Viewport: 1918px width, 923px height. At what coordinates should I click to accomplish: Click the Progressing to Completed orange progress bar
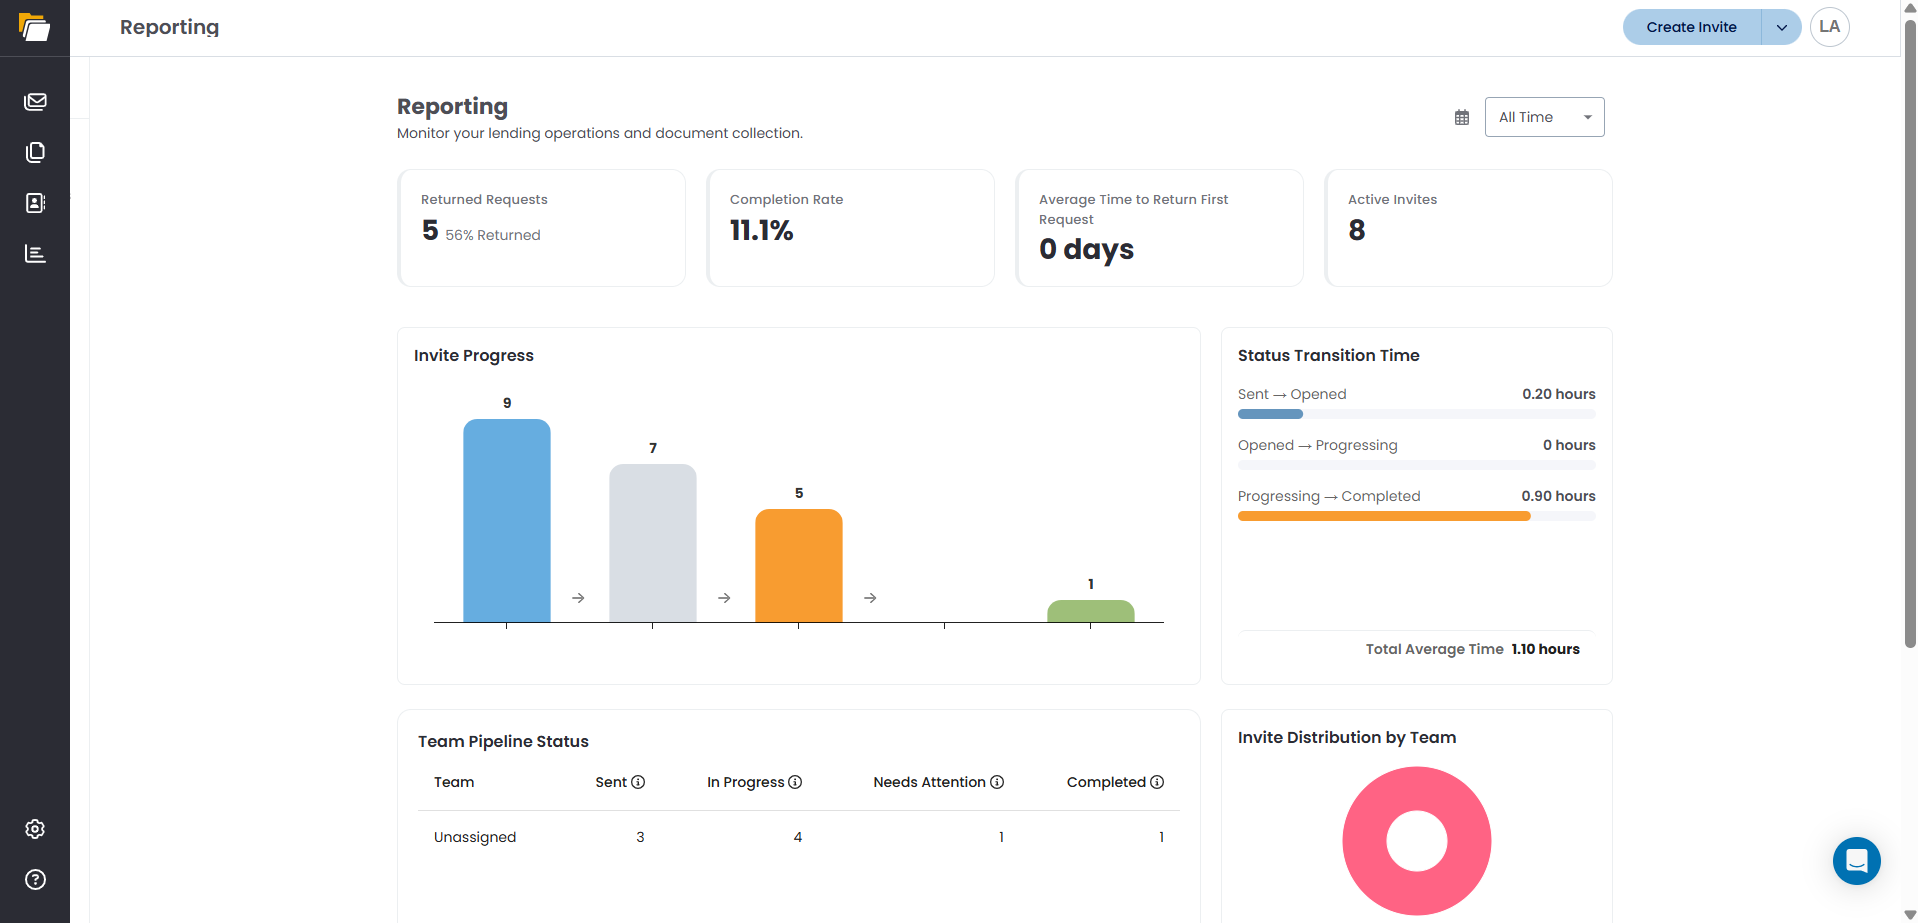[x=1384, y=516]
